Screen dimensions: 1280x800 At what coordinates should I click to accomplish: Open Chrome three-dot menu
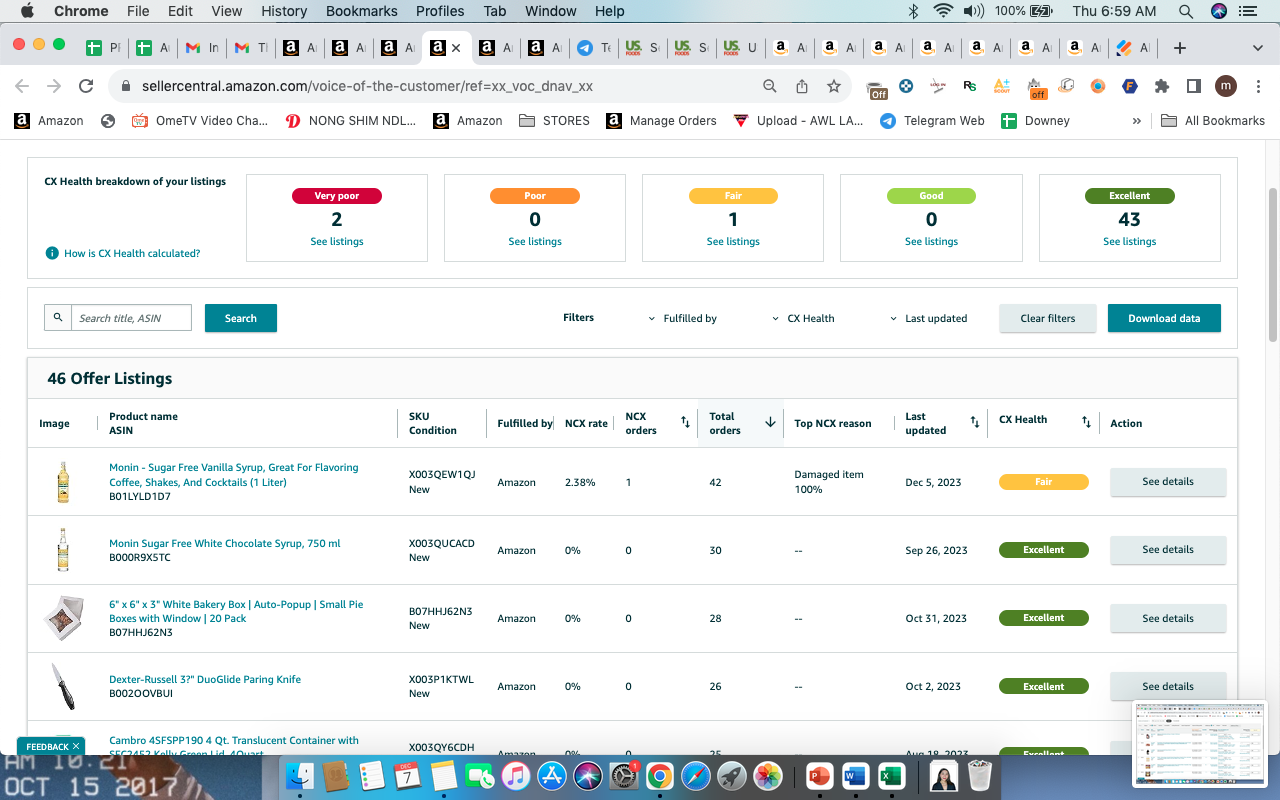[1258, 86]
